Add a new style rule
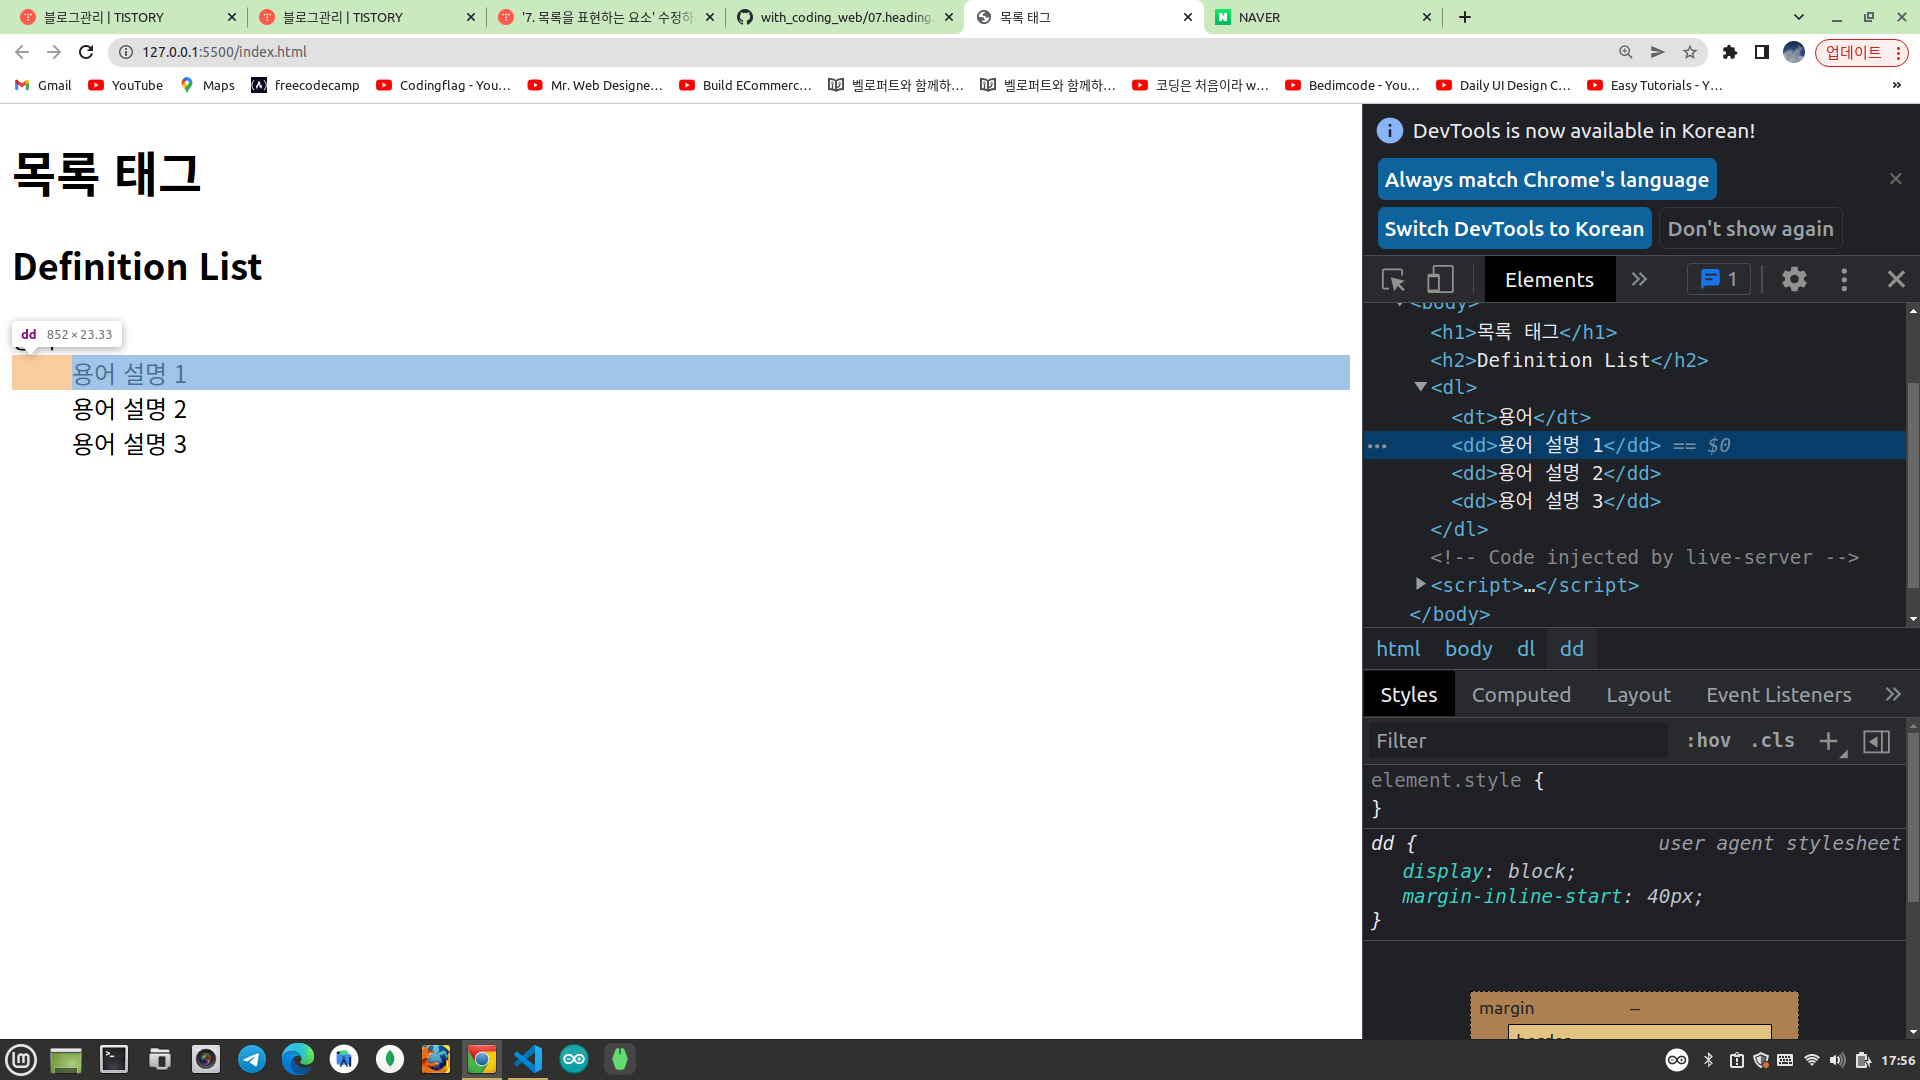 [x=1828, y=741]
